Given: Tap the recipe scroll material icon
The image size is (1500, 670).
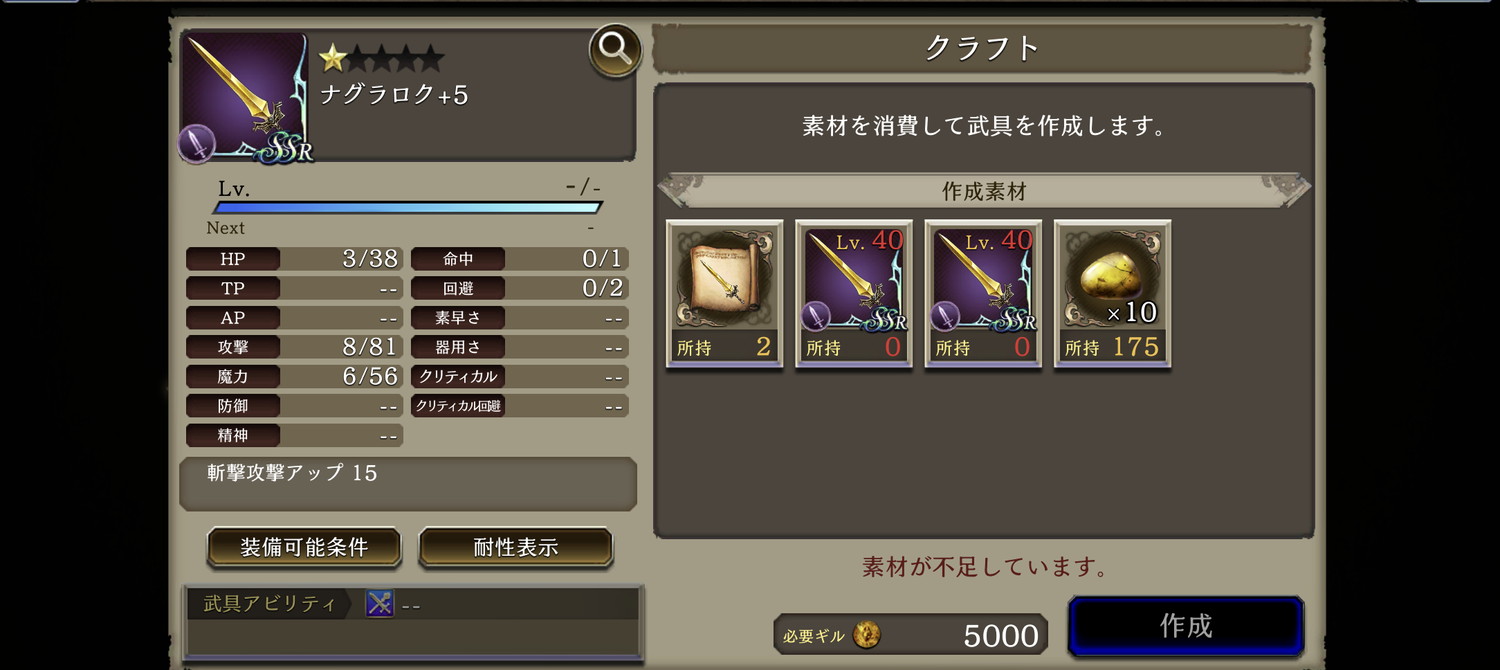Looking at the screenshot, I should click(725, 294).
